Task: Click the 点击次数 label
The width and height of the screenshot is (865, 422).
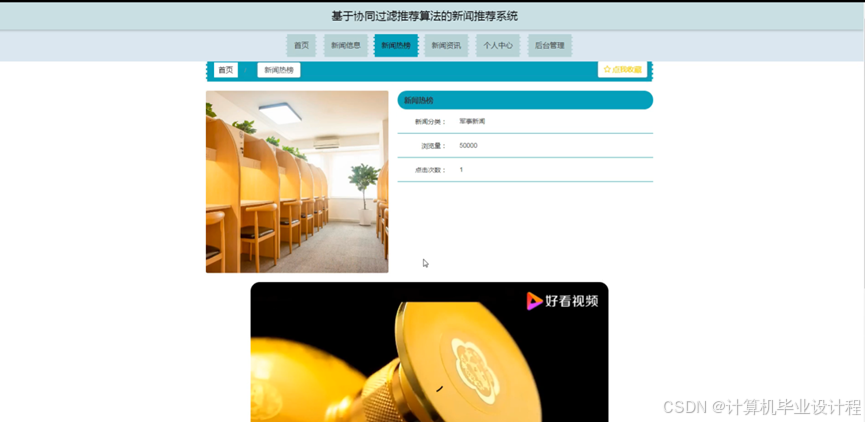Action: point(430,170)
